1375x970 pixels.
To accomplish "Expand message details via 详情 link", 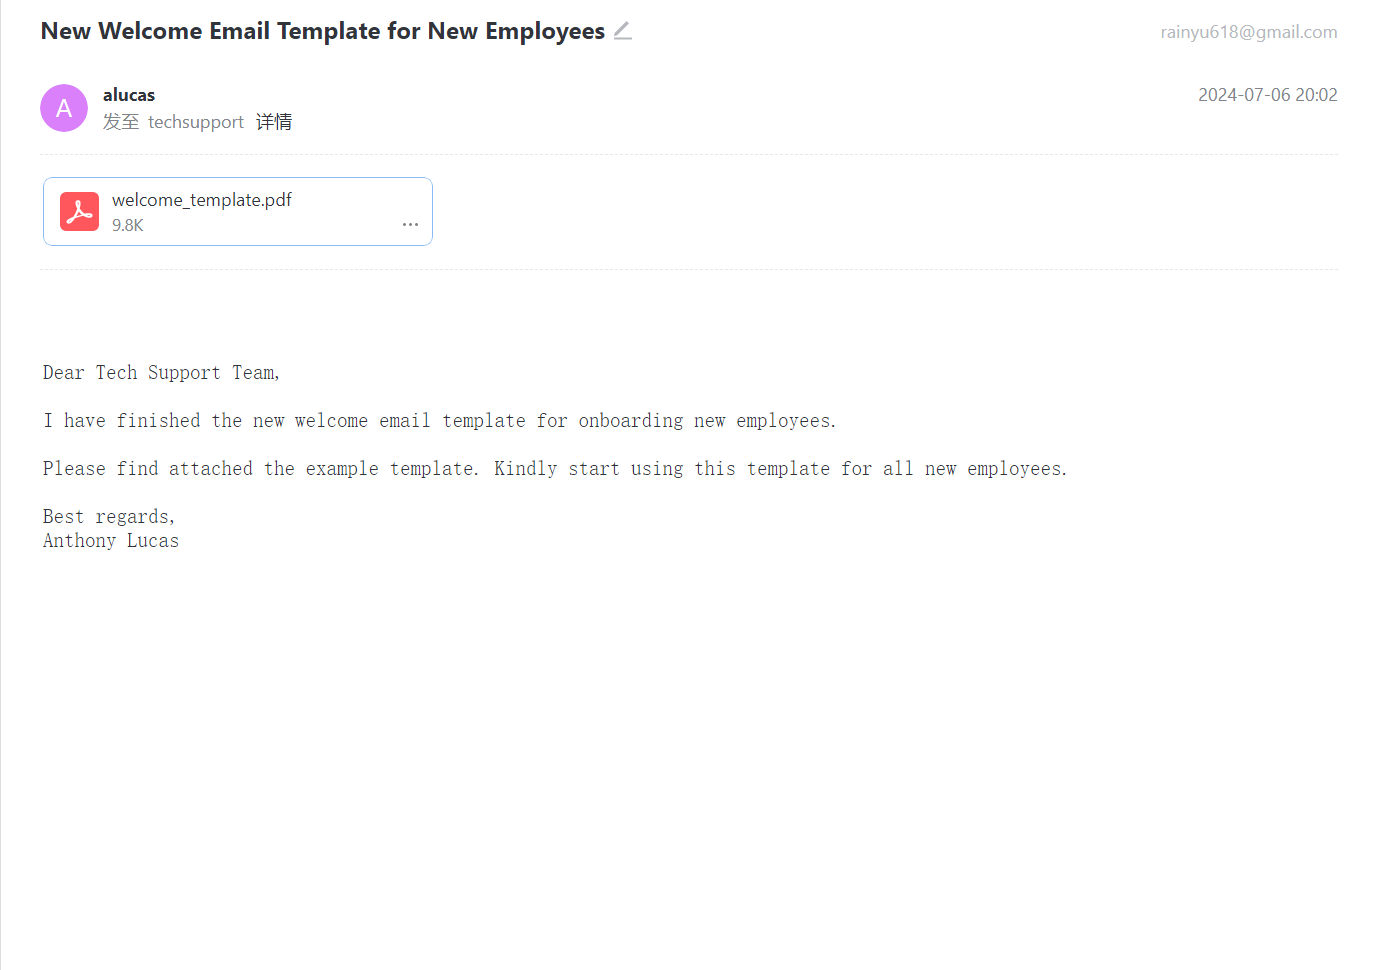I will coord(273,122).
